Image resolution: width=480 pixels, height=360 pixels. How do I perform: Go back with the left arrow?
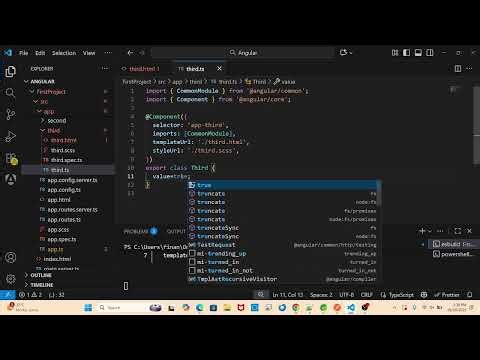point(130,53)
